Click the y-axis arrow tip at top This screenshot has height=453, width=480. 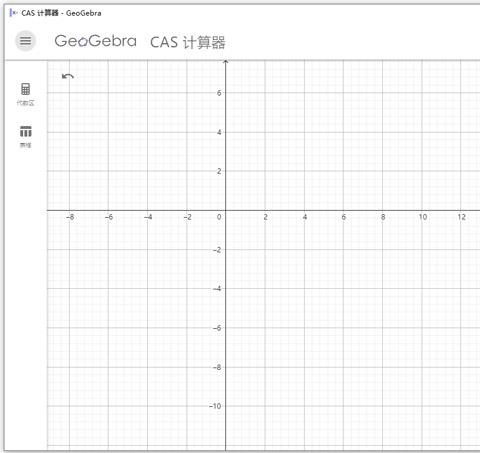point(226,62)
